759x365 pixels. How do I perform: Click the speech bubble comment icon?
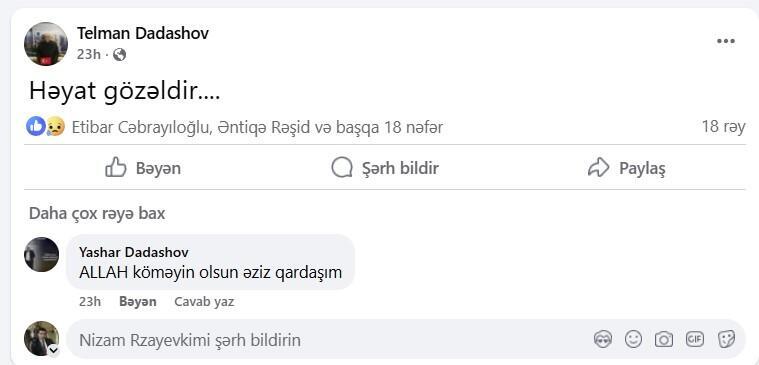[342, 168]
